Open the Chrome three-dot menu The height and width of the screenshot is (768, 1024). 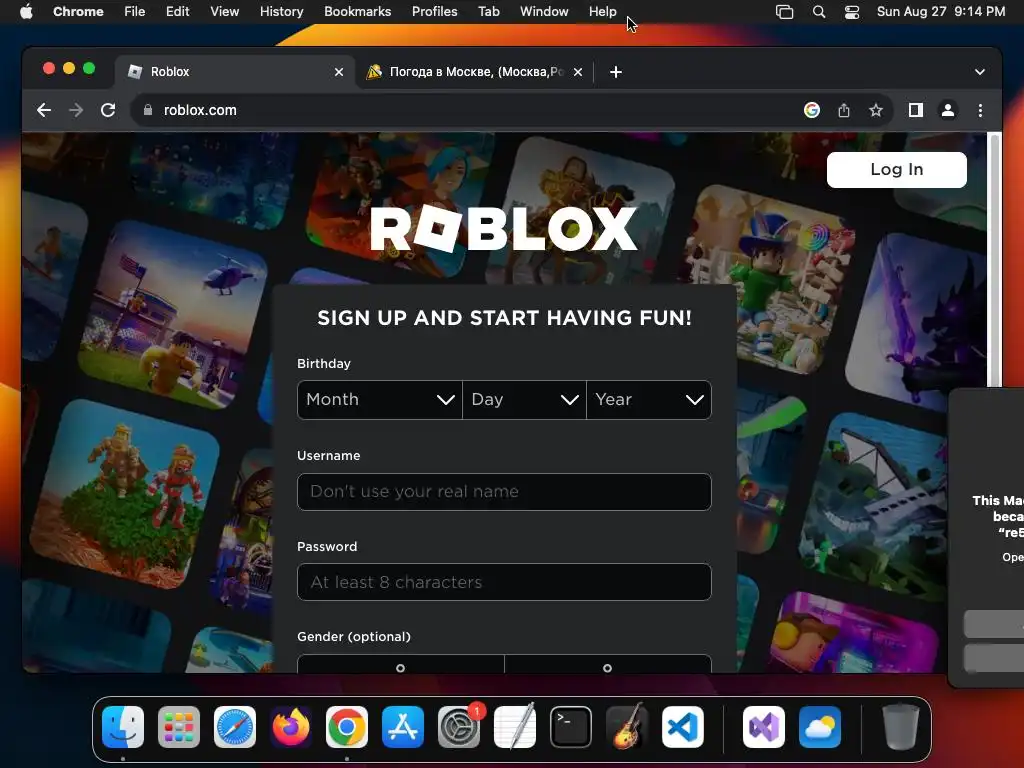(980, 110)
